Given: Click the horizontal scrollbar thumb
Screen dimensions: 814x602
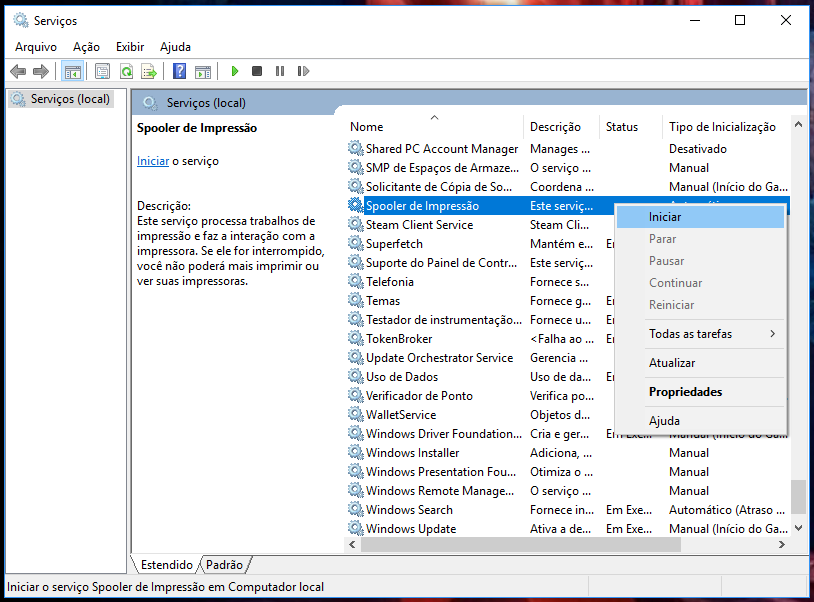Looking at the screenshot, I should click(521, 544).
